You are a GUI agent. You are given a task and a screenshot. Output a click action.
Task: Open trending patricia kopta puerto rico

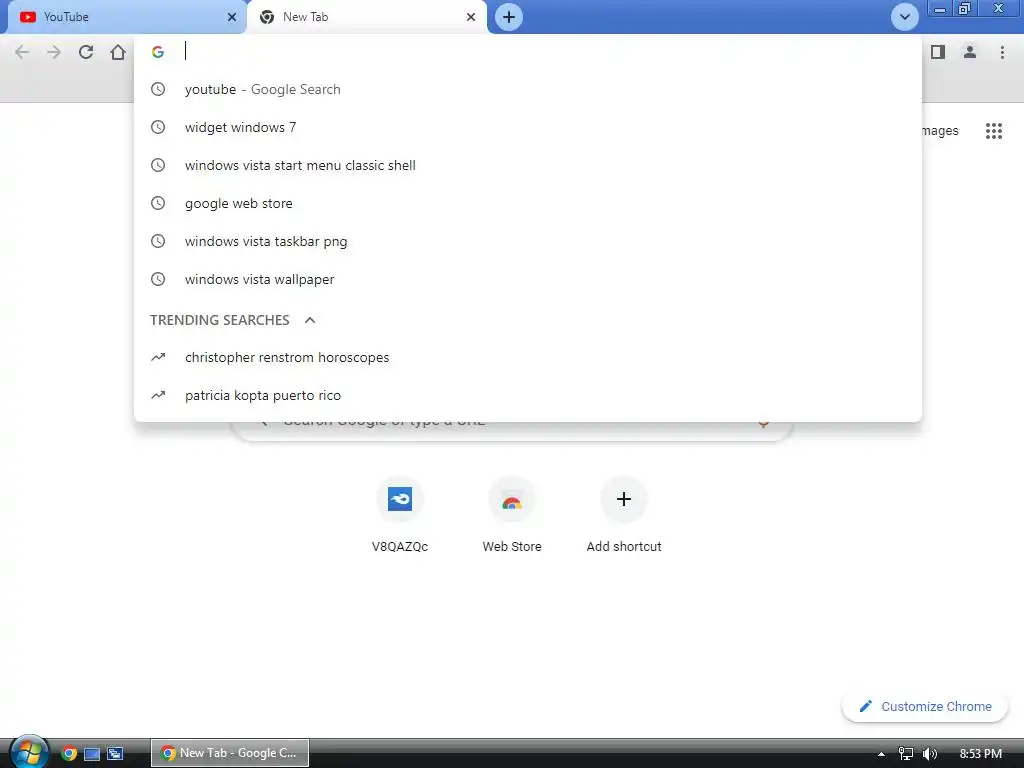pyautogui.click(x=528, y=395)
